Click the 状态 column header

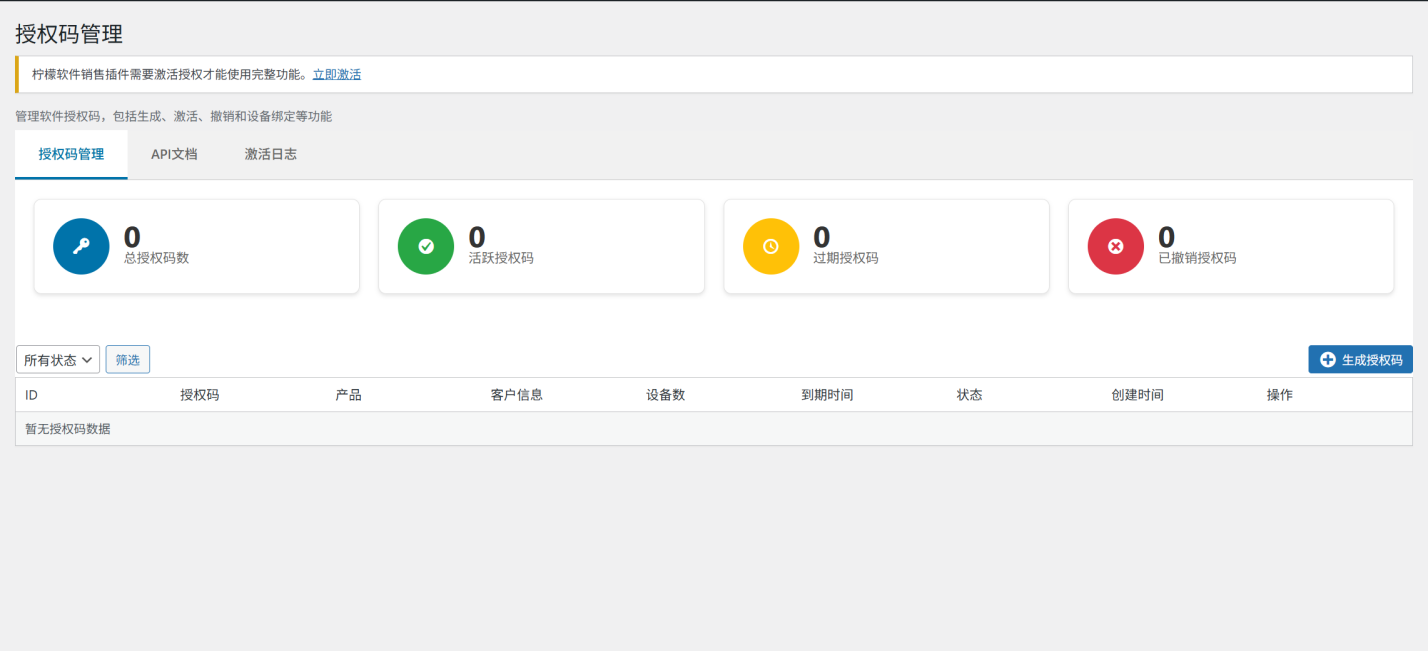click(x=969, y=395)
